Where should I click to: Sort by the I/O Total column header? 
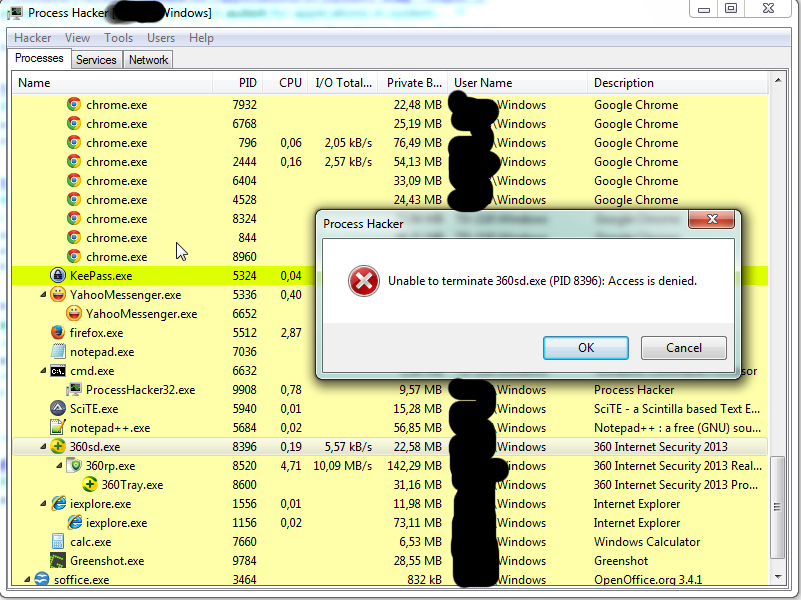[343, 83]
